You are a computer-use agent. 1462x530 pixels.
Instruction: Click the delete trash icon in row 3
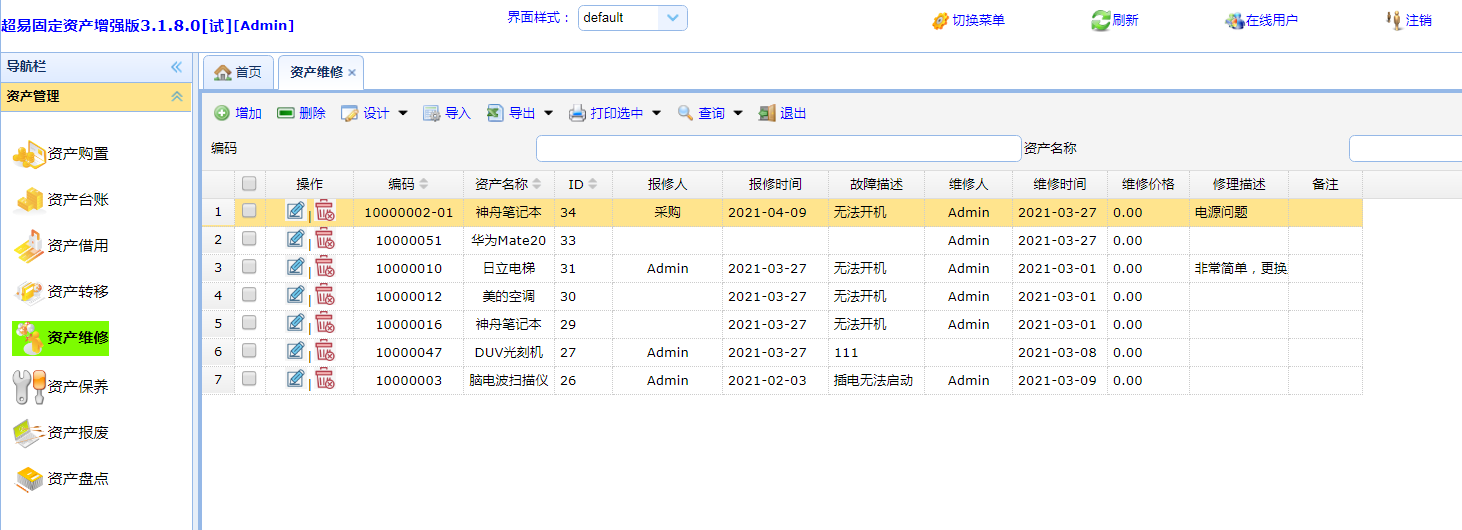click(x=325, y=267)
